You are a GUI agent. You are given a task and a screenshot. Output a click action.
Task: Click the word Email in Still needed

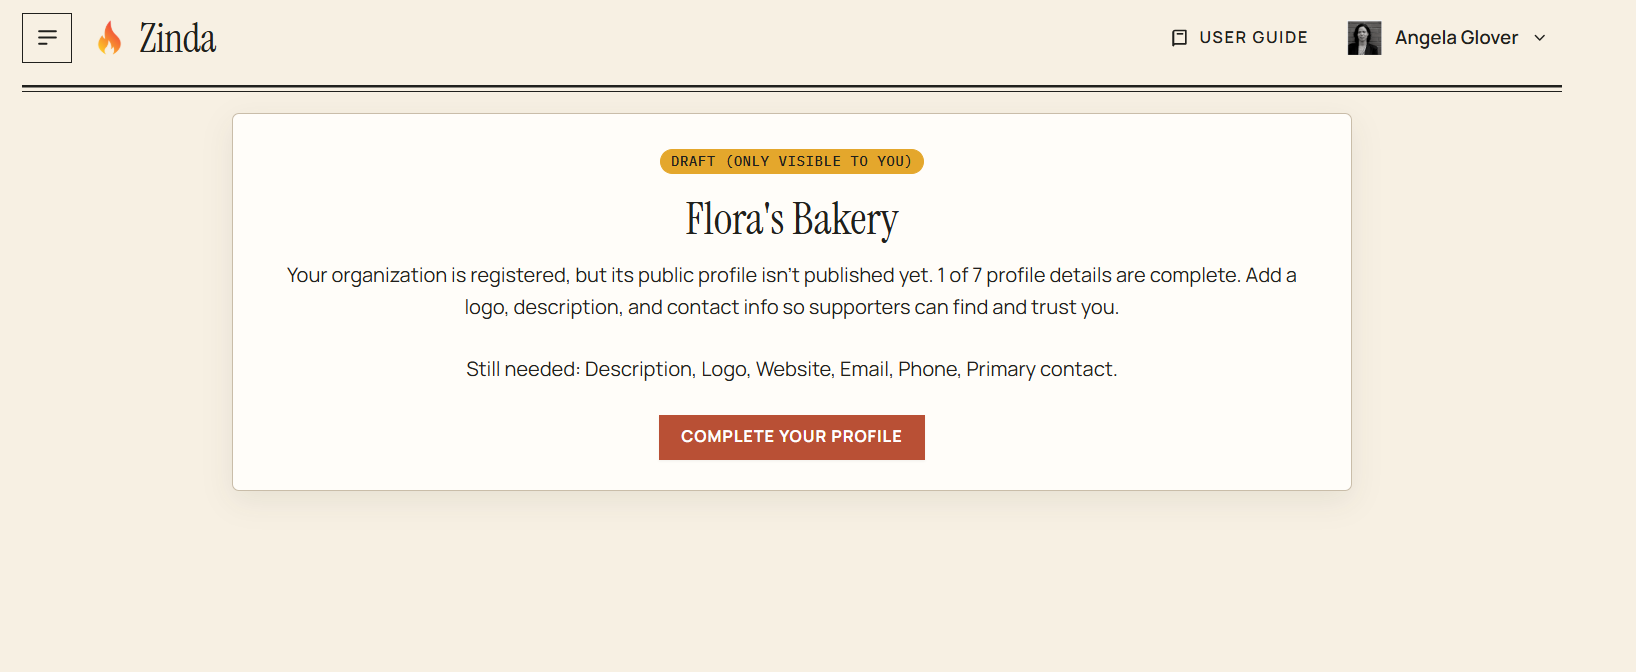coord(866,369)
